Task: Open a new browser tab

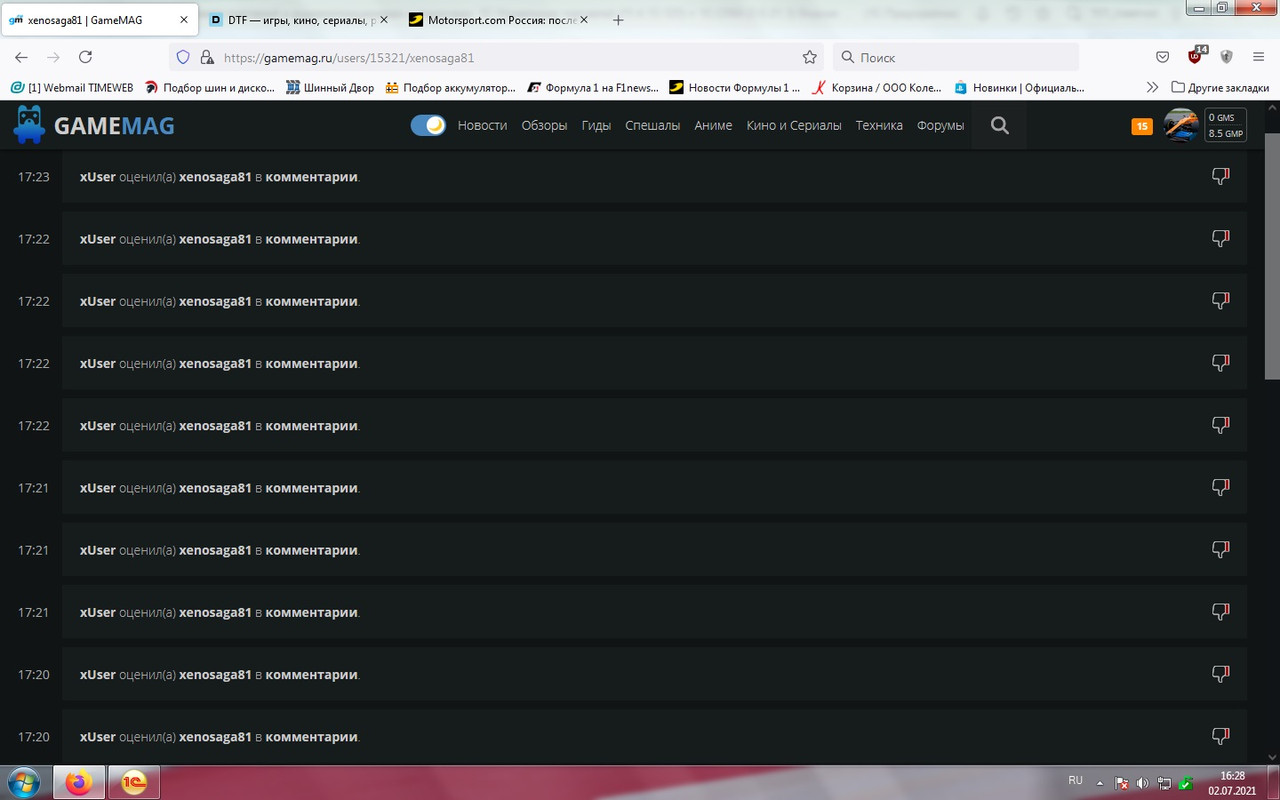Action: [x=618, y=20]
